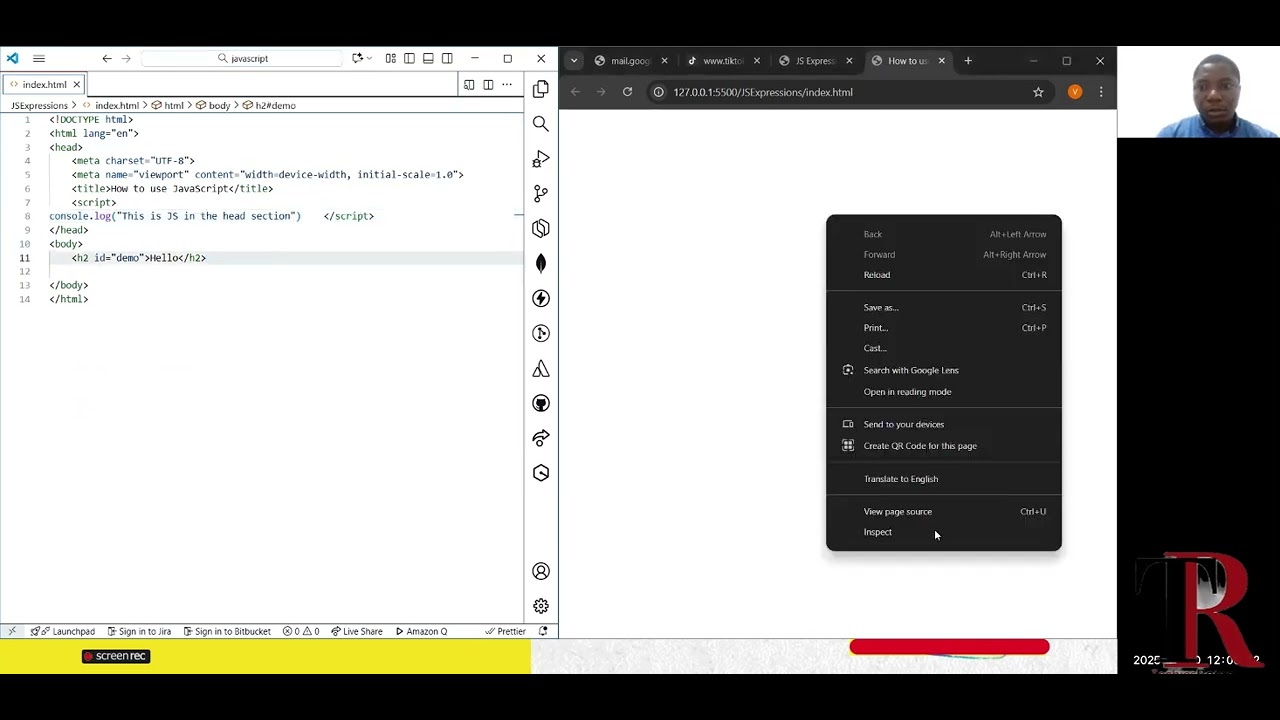Viewport: 1280px width, 720px height.
Task: Open the Search view in VS Code sidebar
Action: pyautogui.click(x=541, y=124)
